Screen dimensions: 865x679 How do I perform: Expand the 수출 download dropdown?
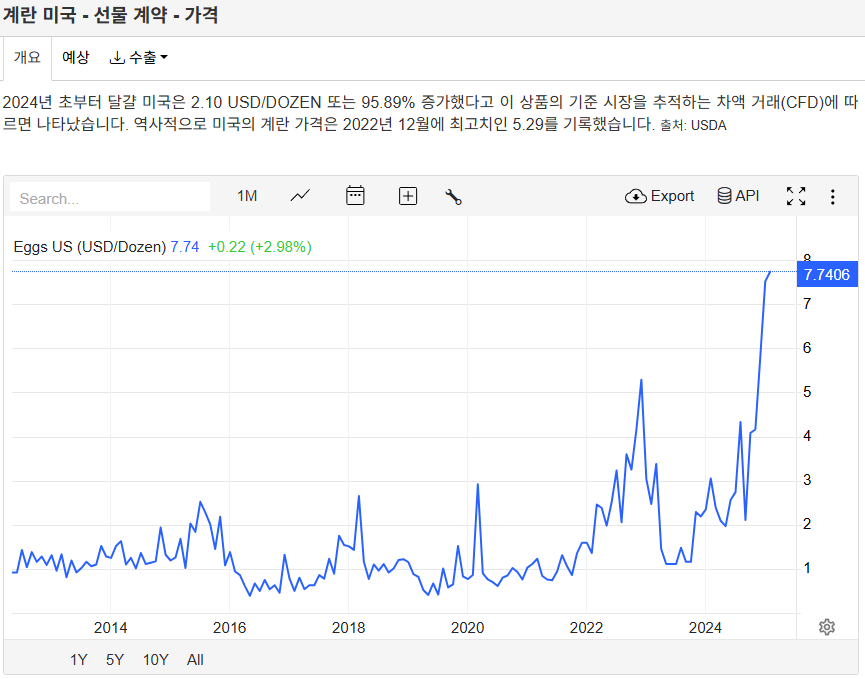pyautogui.click(x=138, y=58)
